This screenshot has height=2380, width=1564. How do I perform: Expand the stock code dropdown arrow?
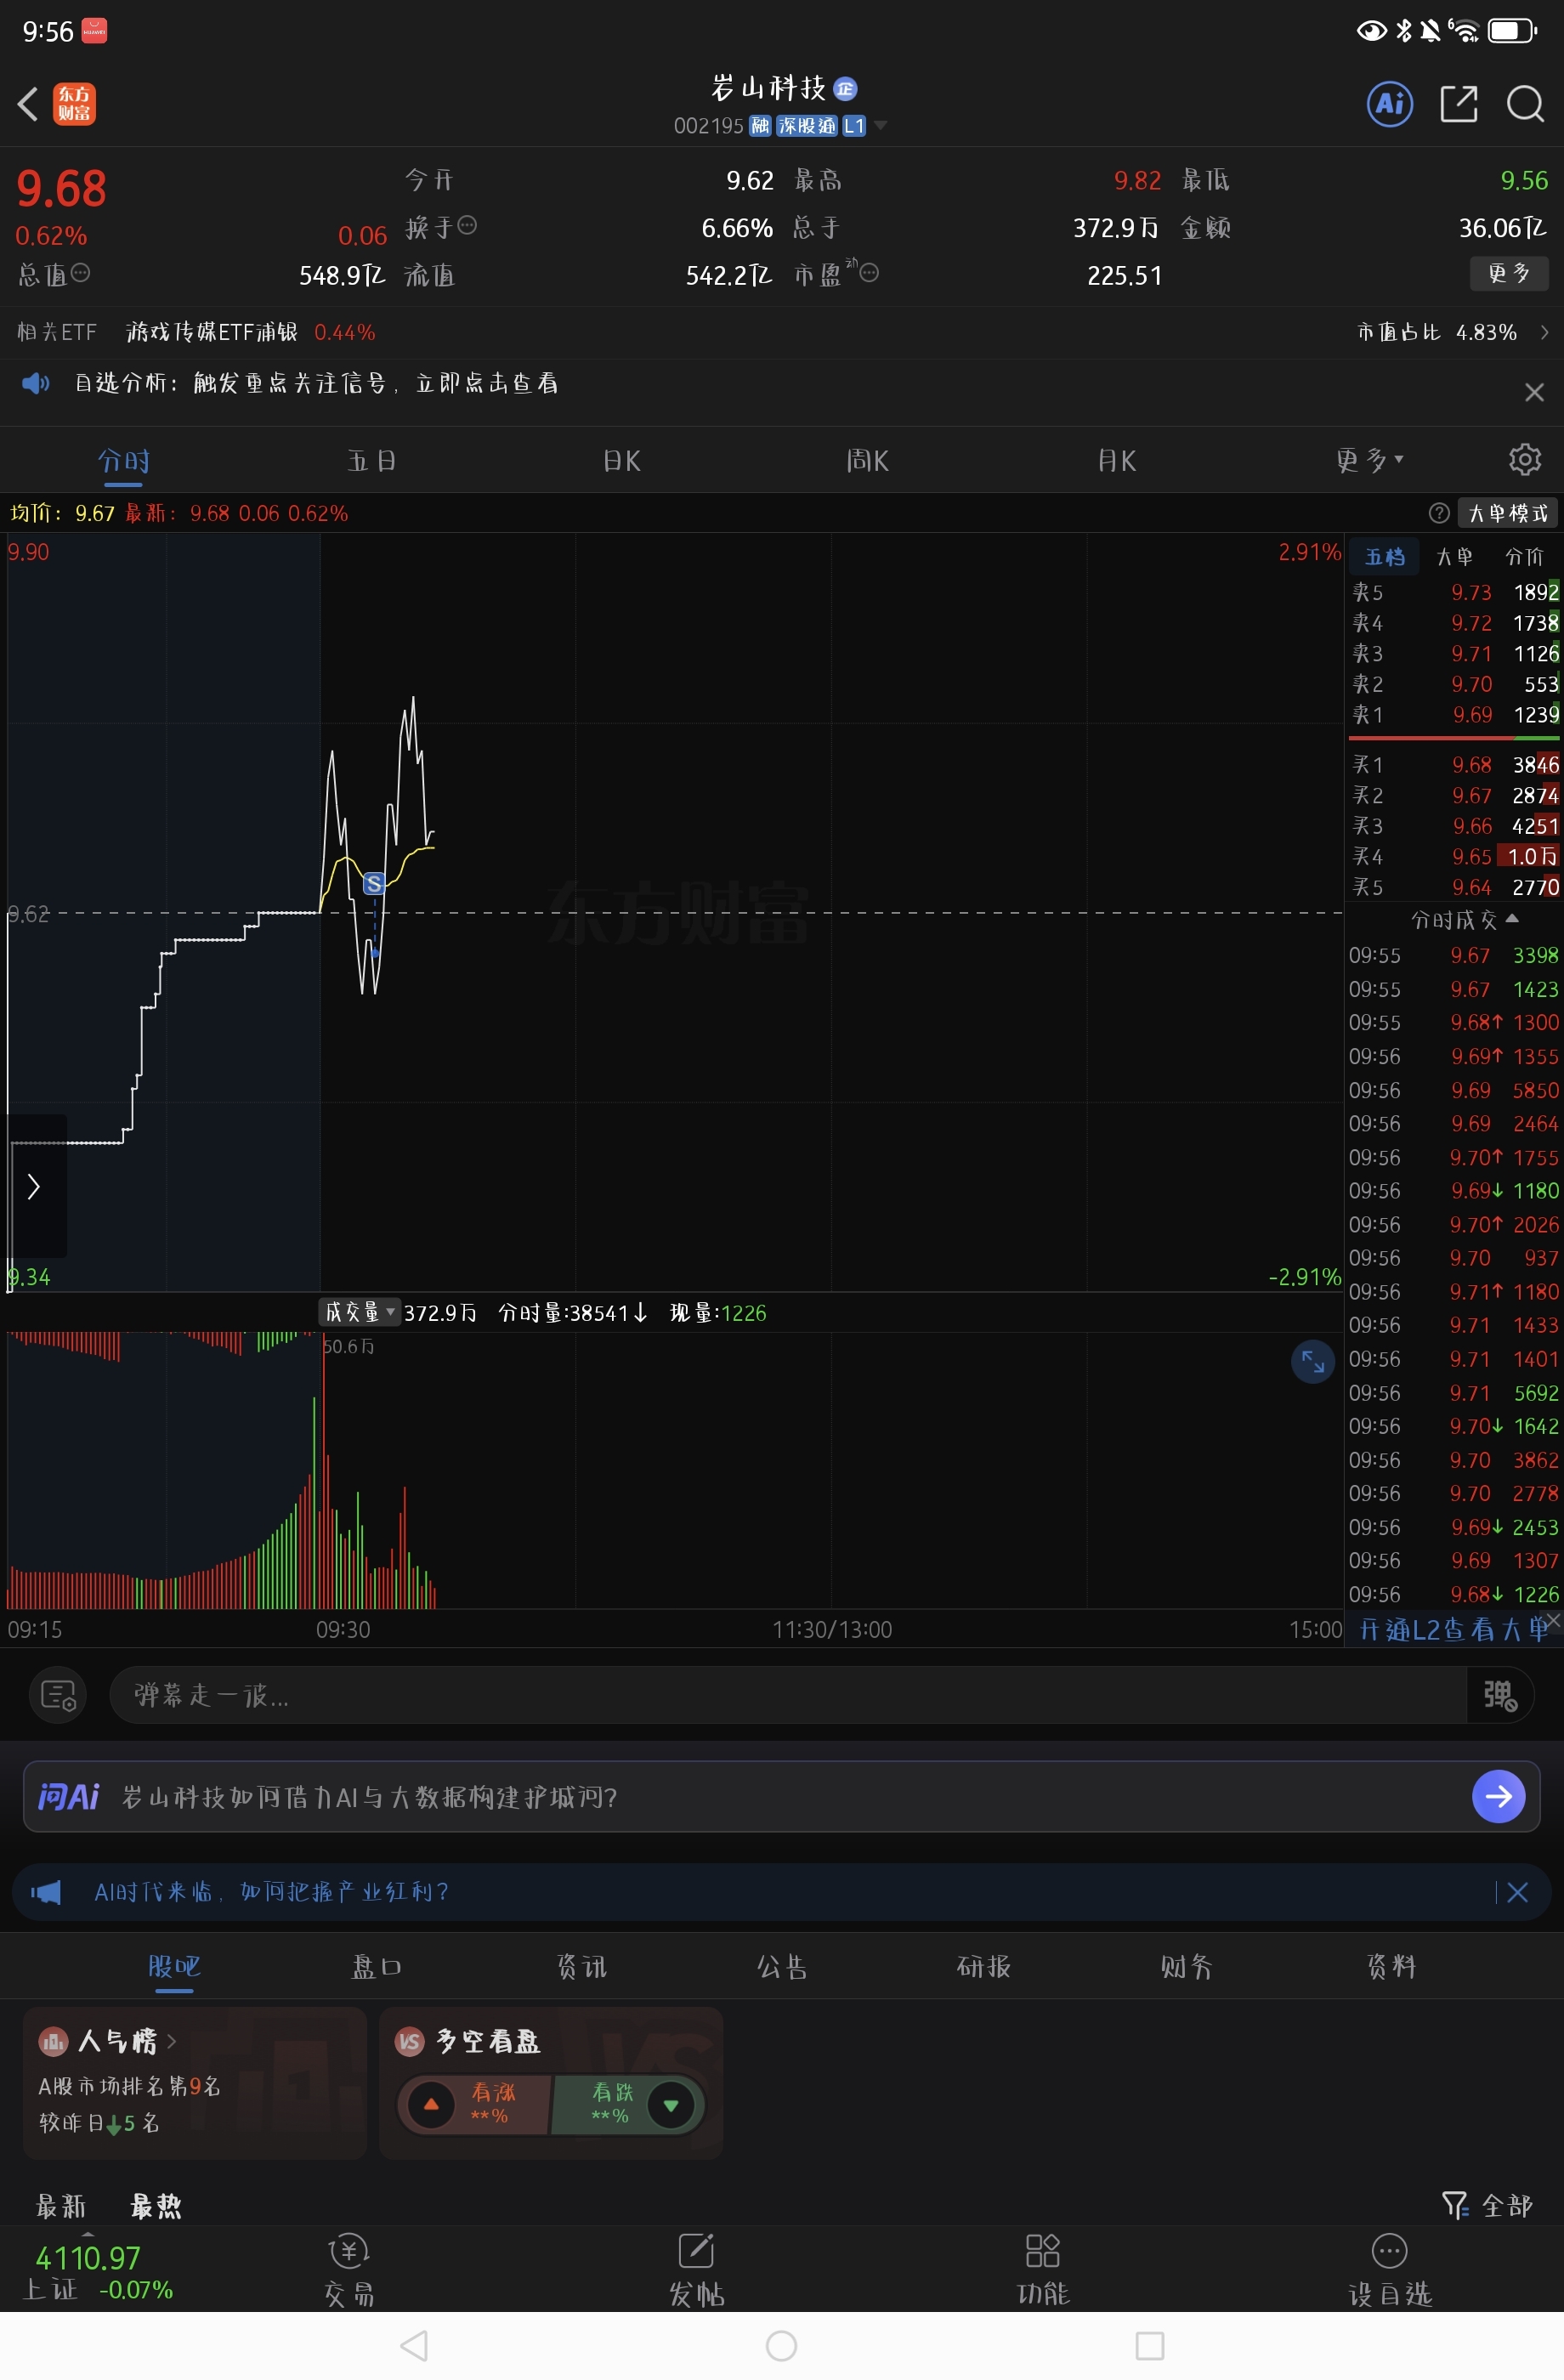[x=881, y=125]
